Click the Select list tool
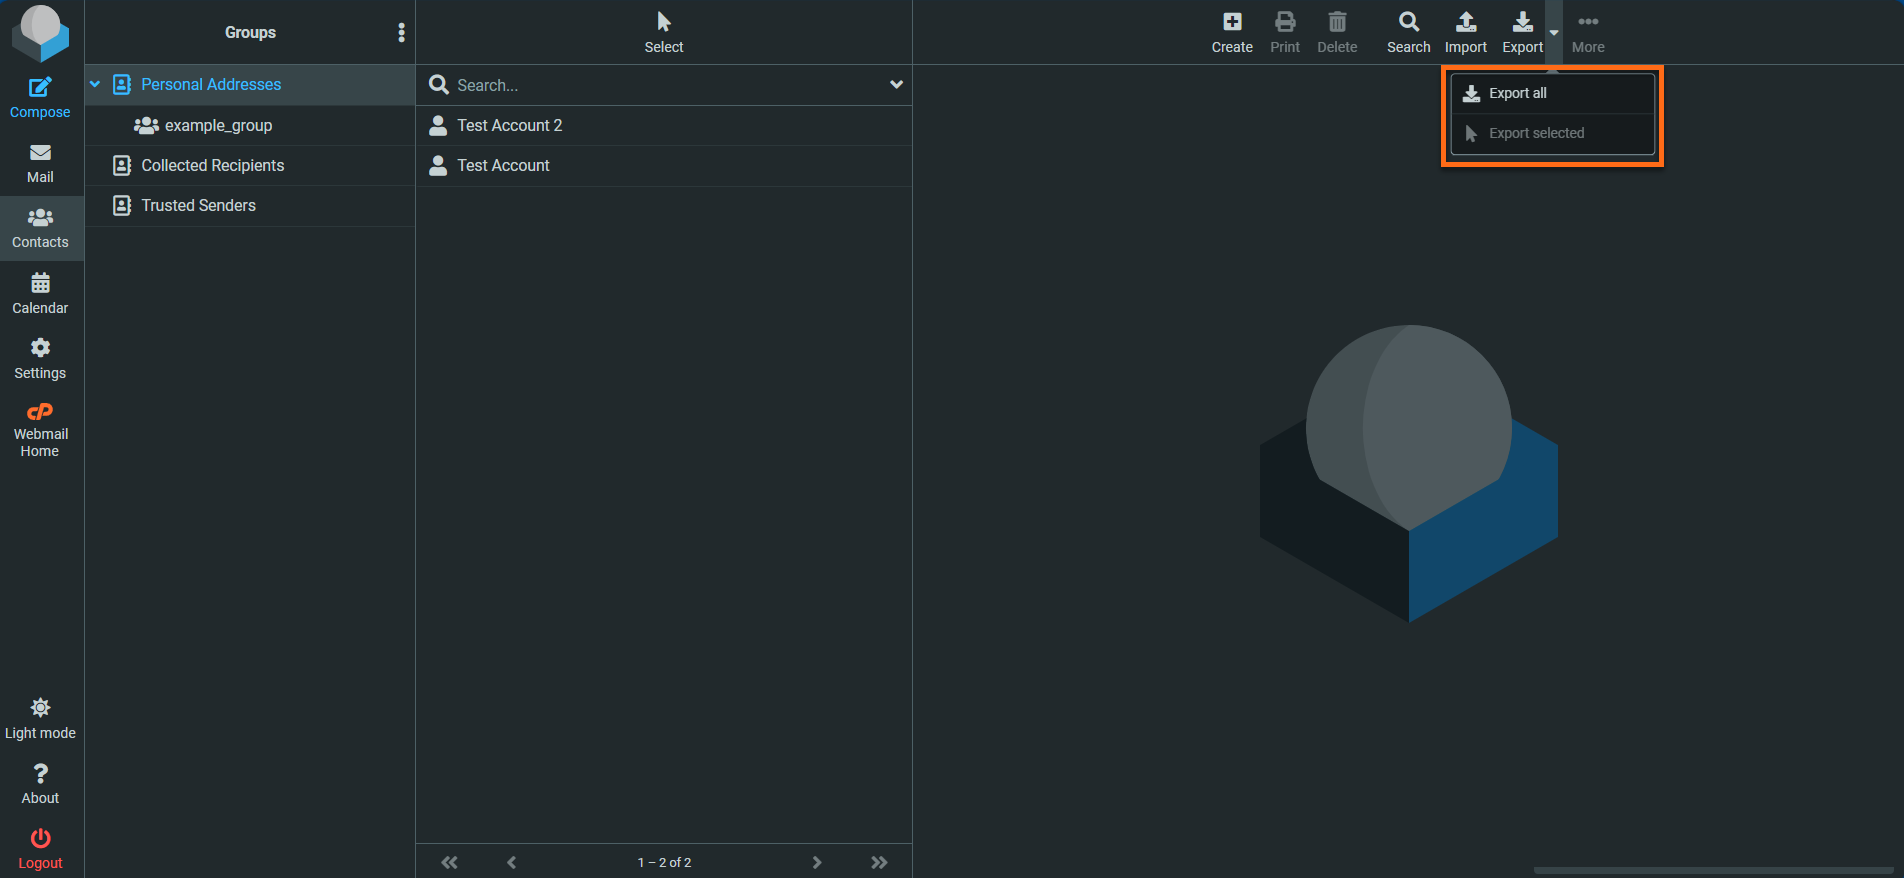 coord(664,33)
